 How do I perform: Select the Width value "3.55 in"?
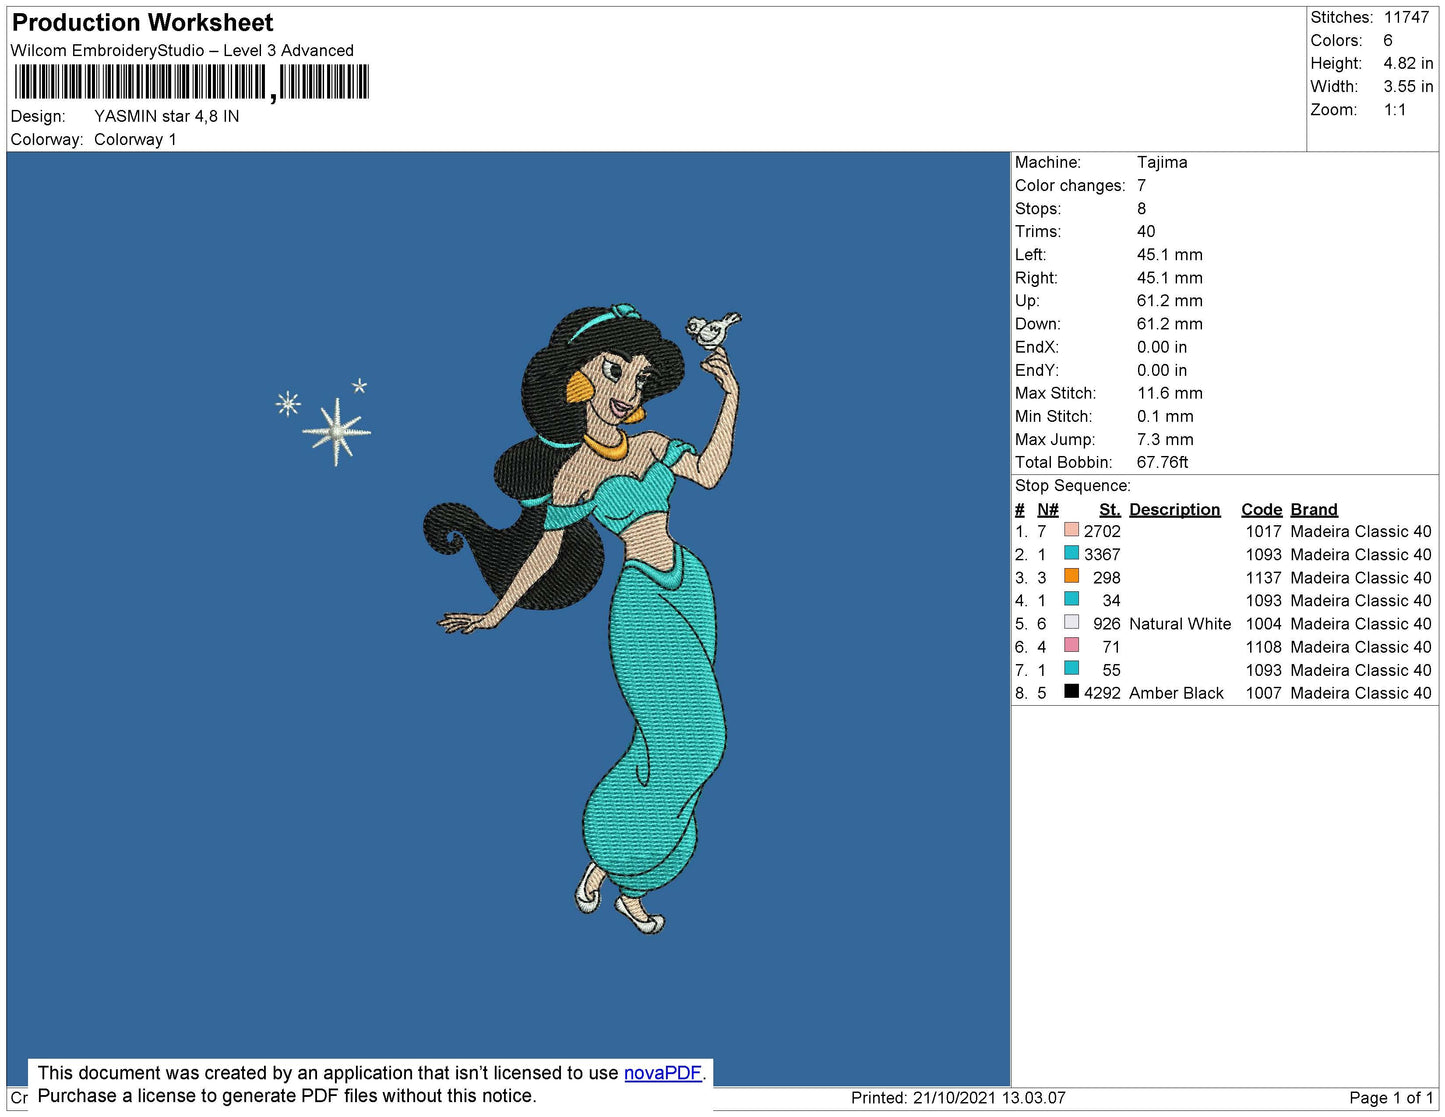[1408, 86]
